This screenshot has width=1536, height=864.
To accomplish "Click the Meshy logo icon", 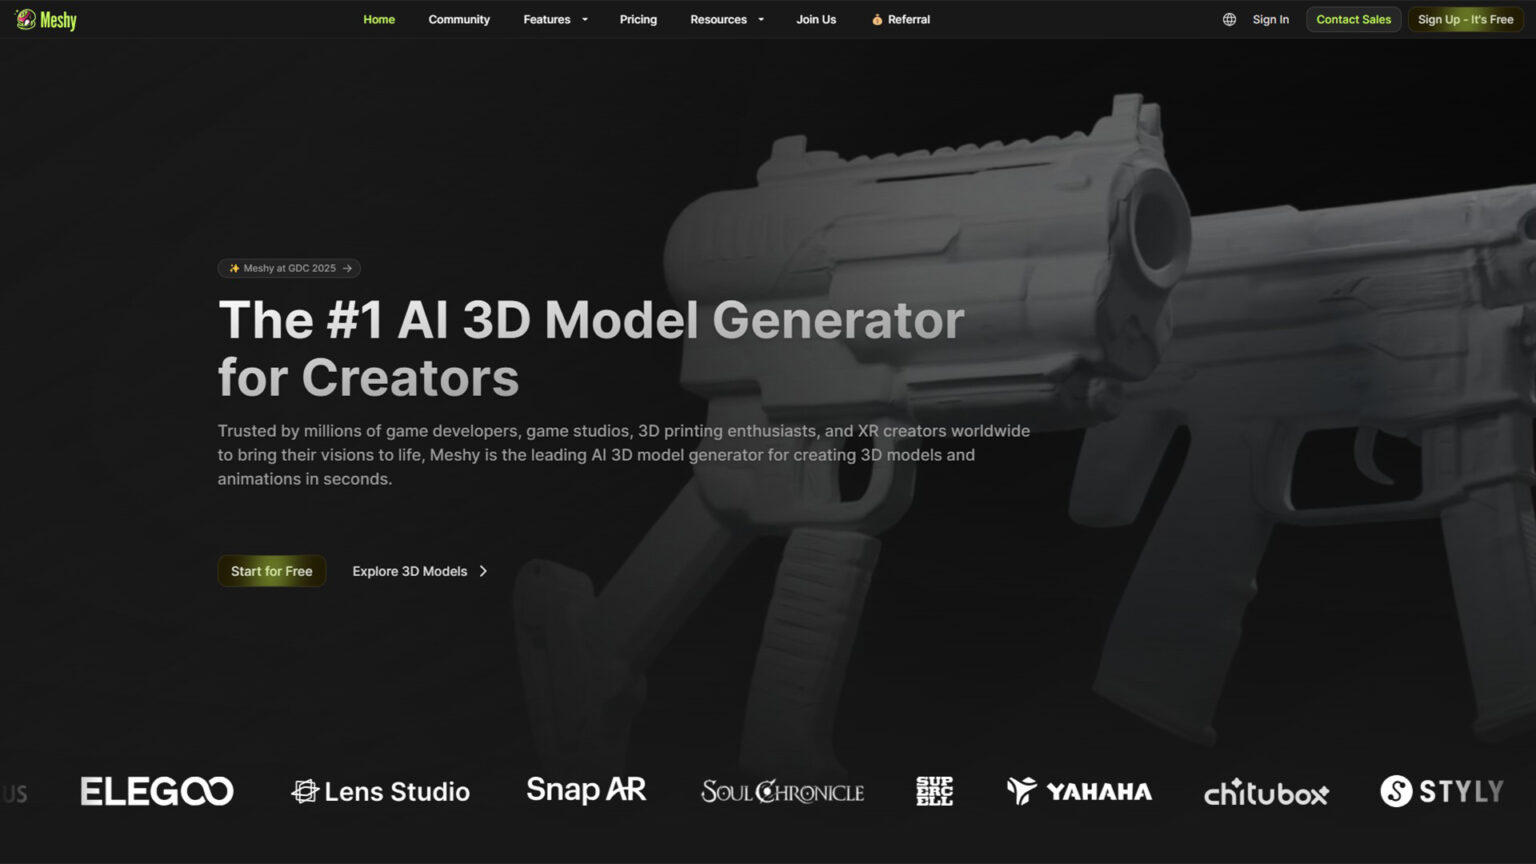I will [26, 19].
